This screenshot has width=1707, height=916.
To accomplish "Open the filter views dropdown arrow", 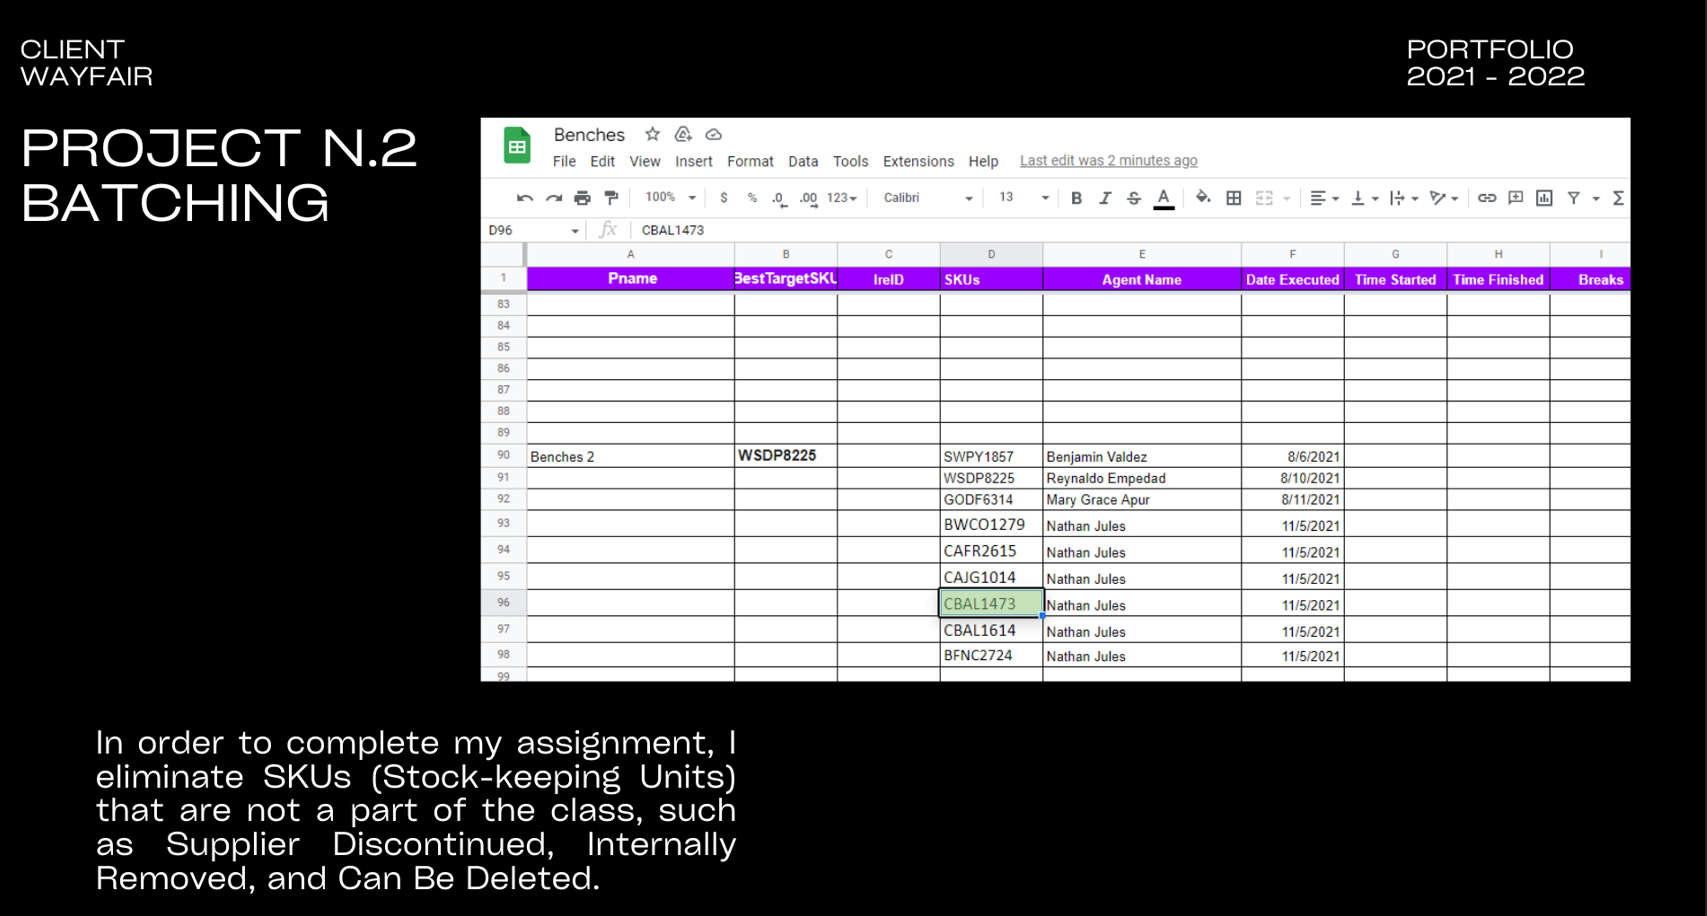I will click(1596, 199).
